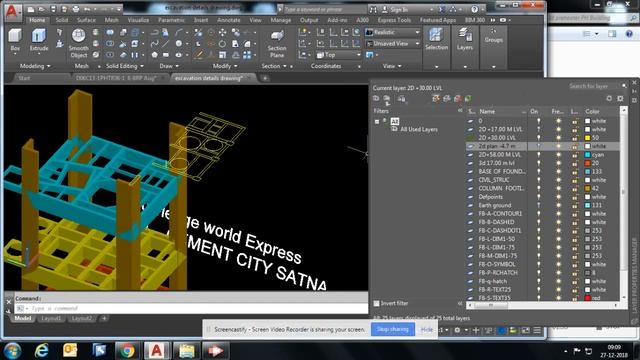This screenshot has width=640, height=360.
Task: Click the AutoCAD taskbar icon
Action: (x=156, y=350)
